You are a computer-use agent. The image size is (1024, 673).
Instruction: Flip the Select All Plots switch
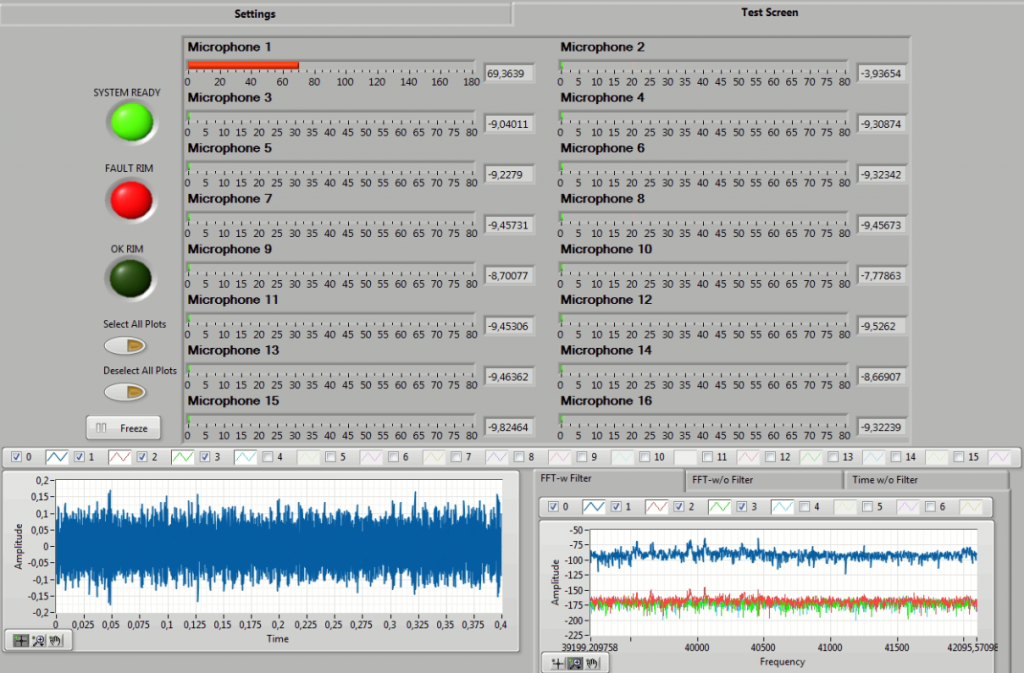pyautogui.click(x=123, y=345)
